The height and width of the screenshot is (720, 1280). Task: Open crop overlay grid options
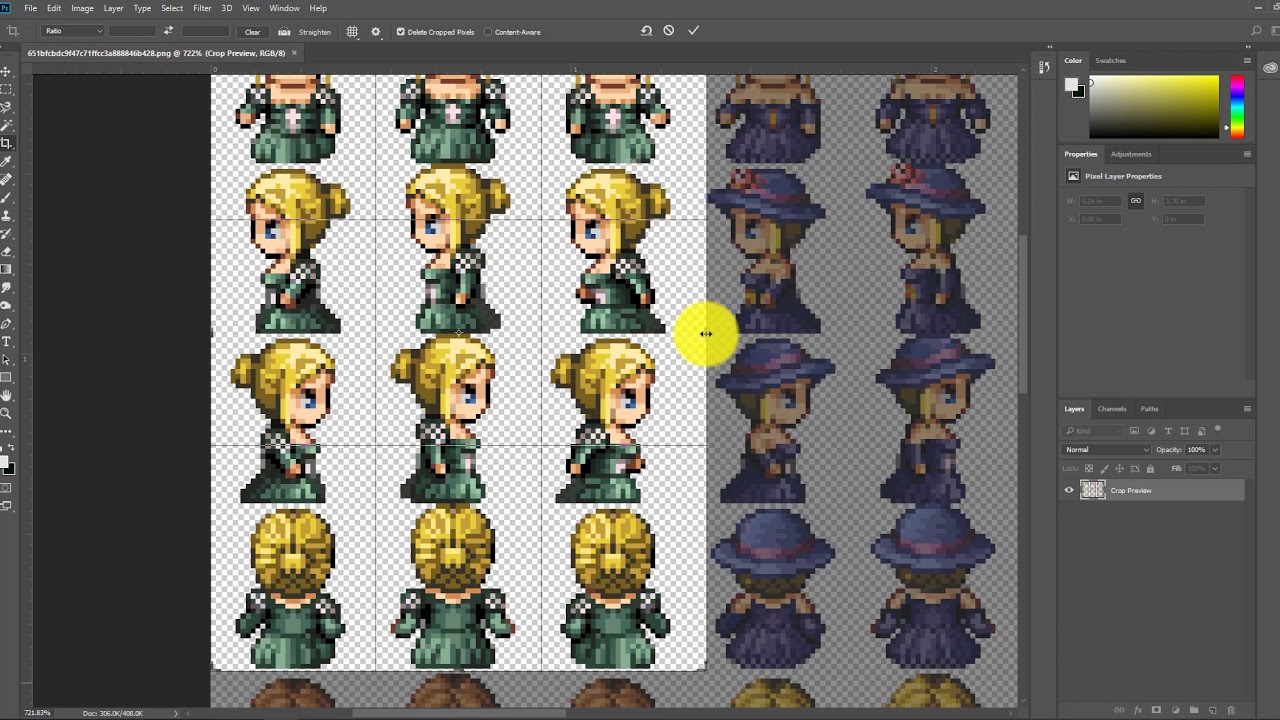click(352, 32)
